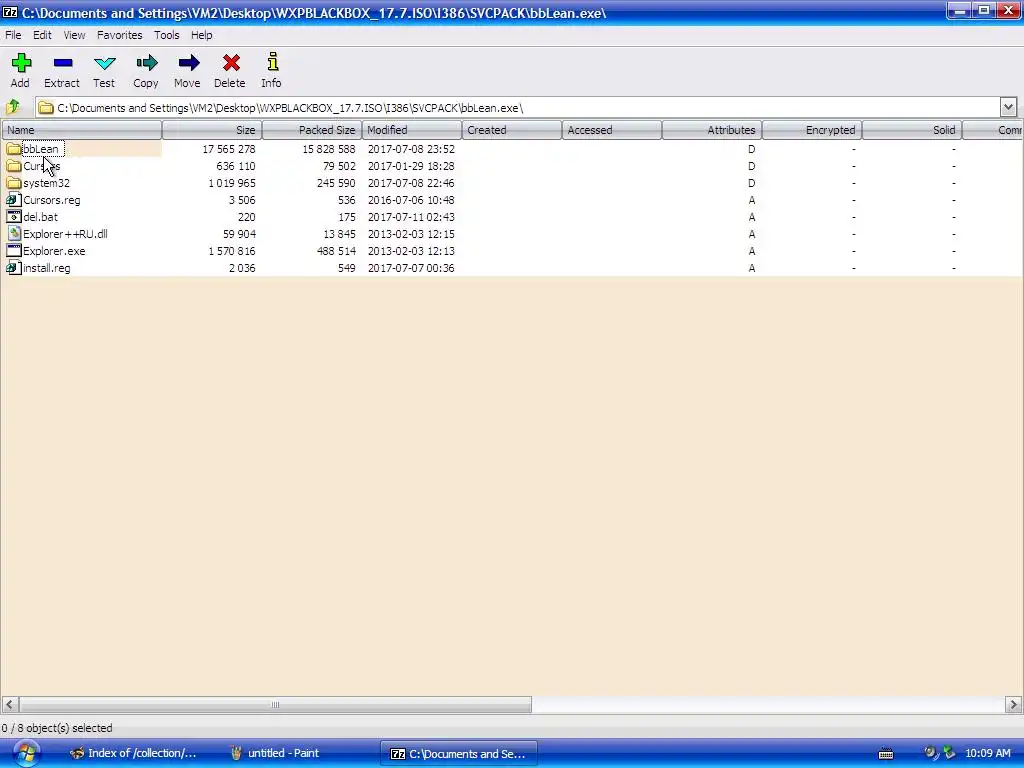Click the bbLean folder icon
Image resolution: width=1024 pixels, height=768 pixels.
[x=14, y=149]
